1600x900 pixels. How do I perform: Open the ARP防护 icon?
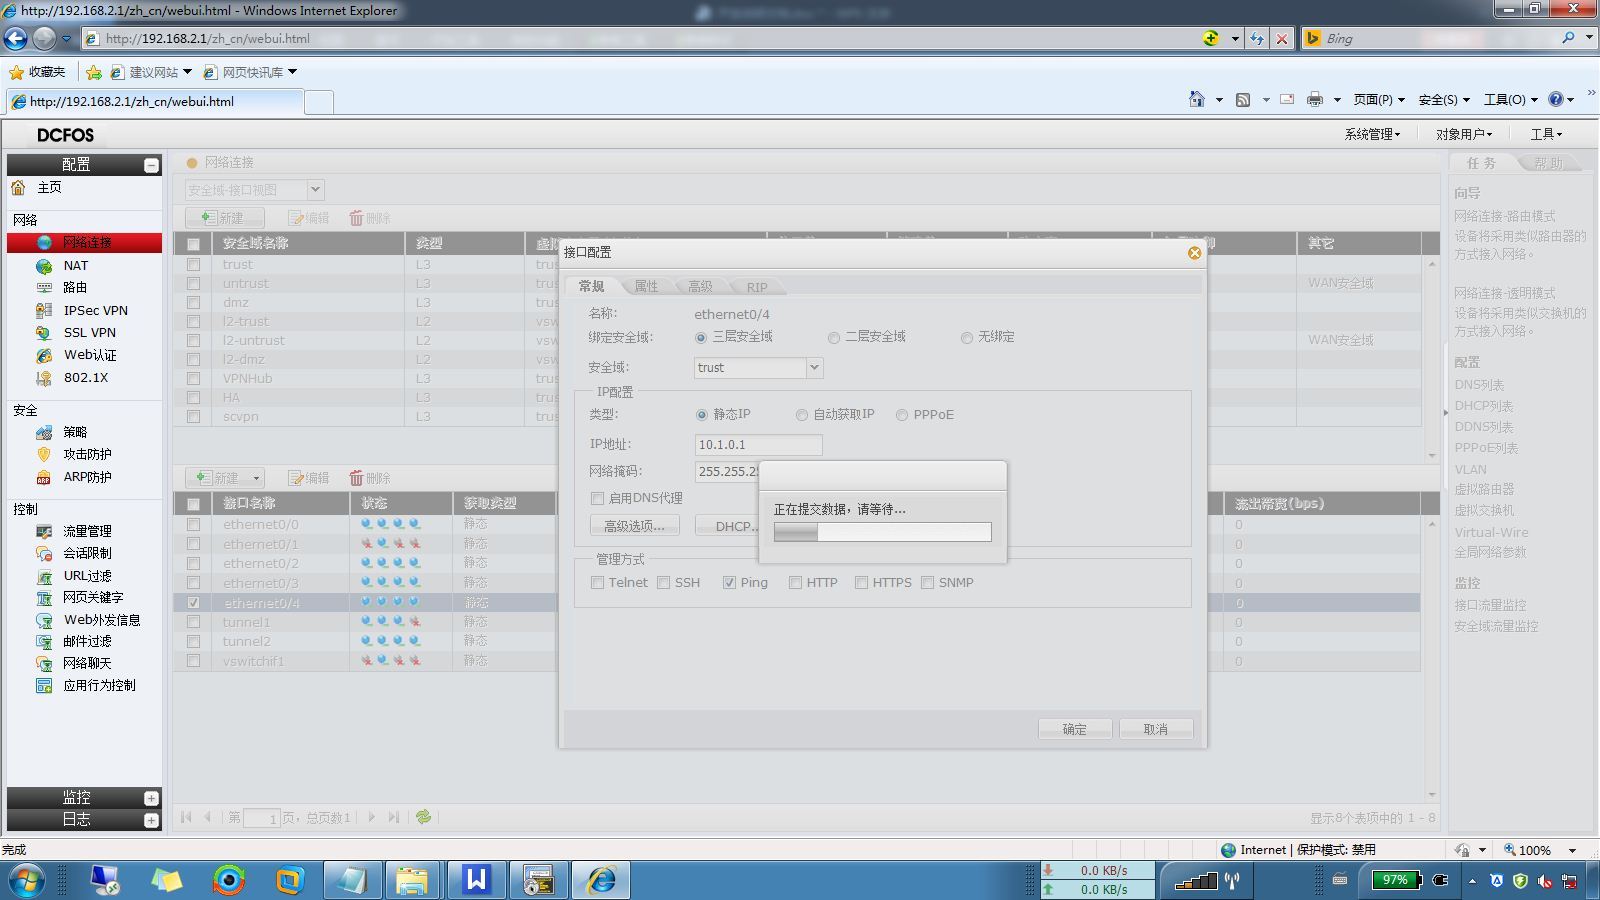pos(44,477)
